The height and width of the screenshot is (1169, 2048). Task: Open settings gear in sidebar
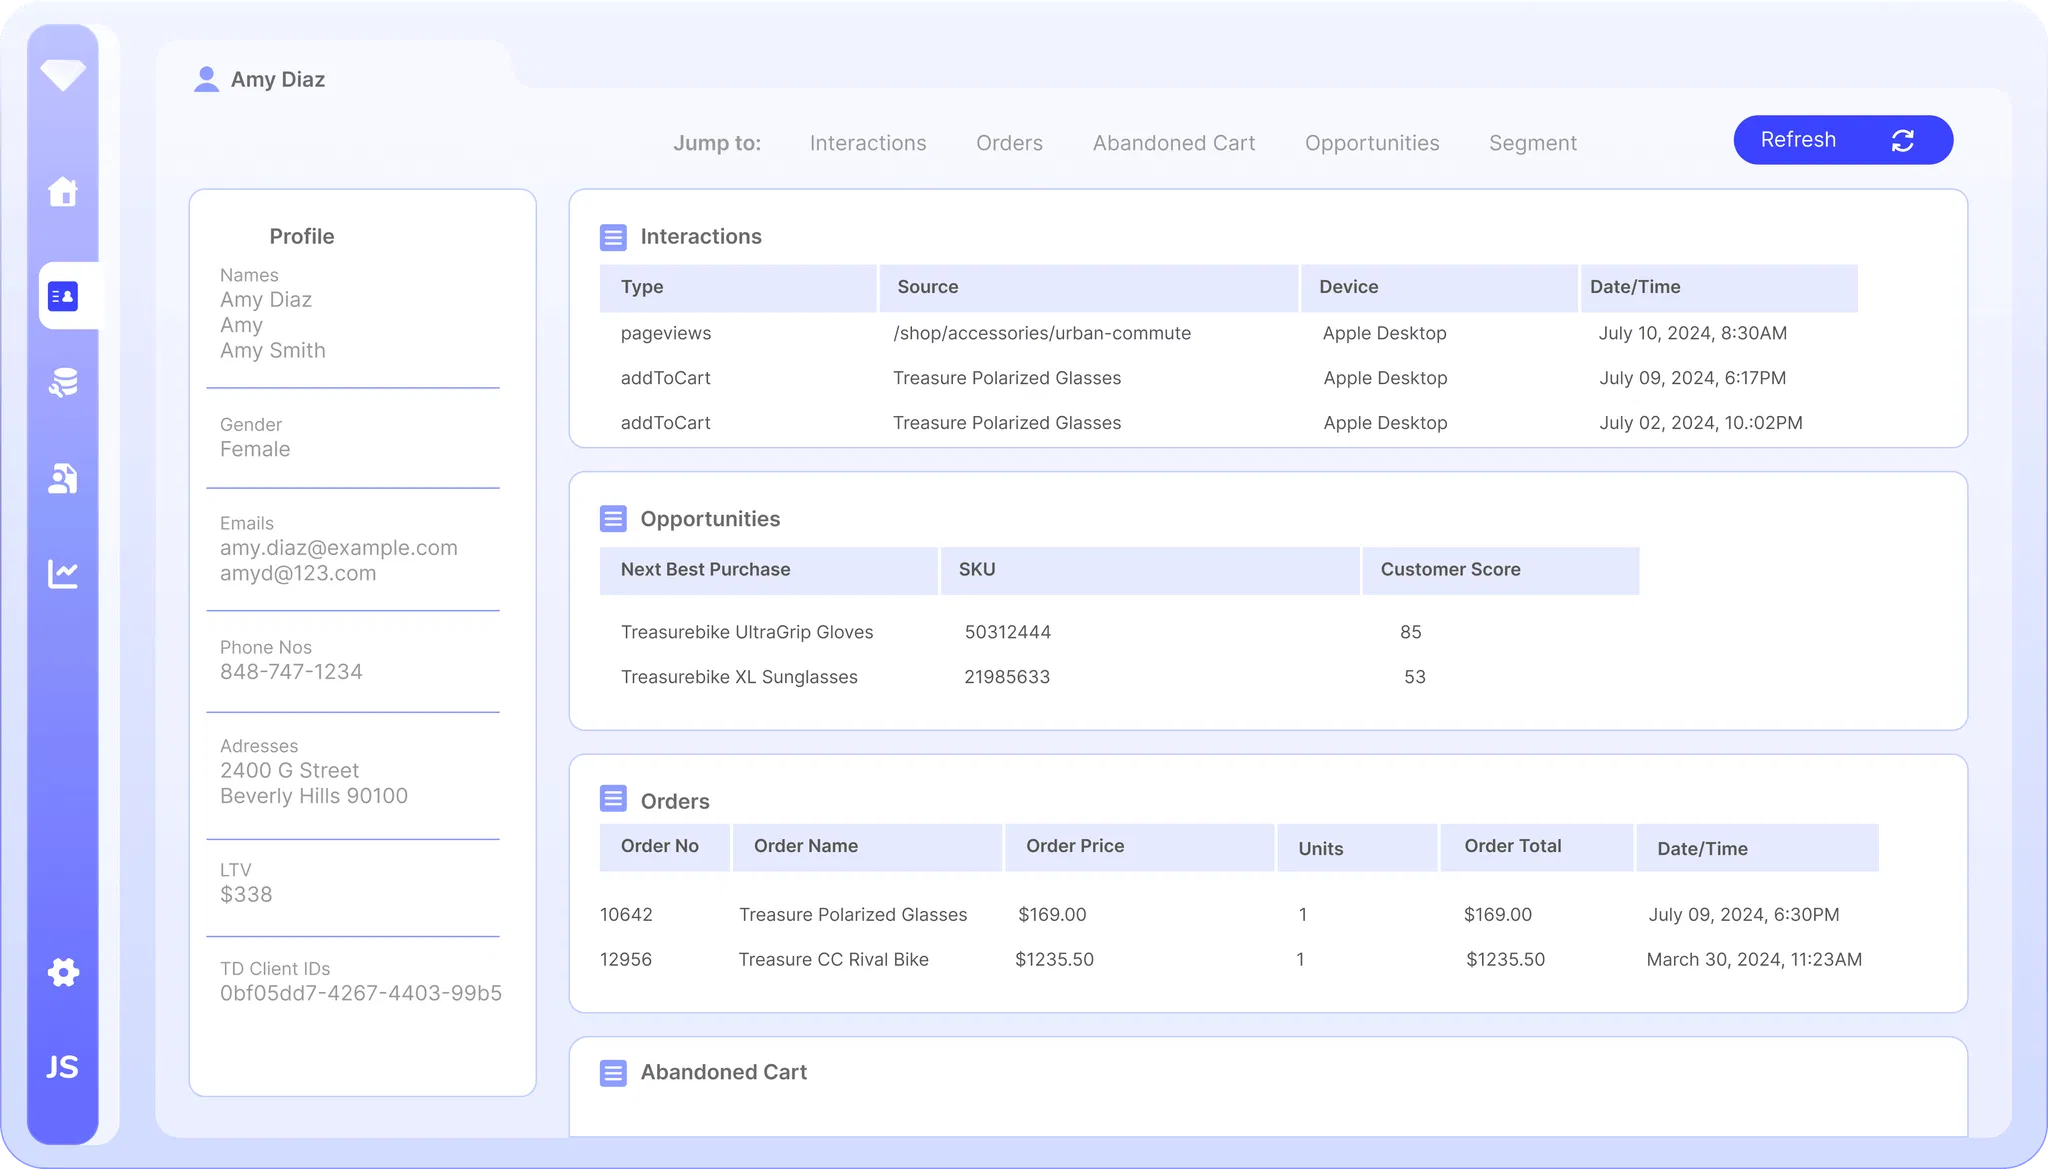point(63,972)
